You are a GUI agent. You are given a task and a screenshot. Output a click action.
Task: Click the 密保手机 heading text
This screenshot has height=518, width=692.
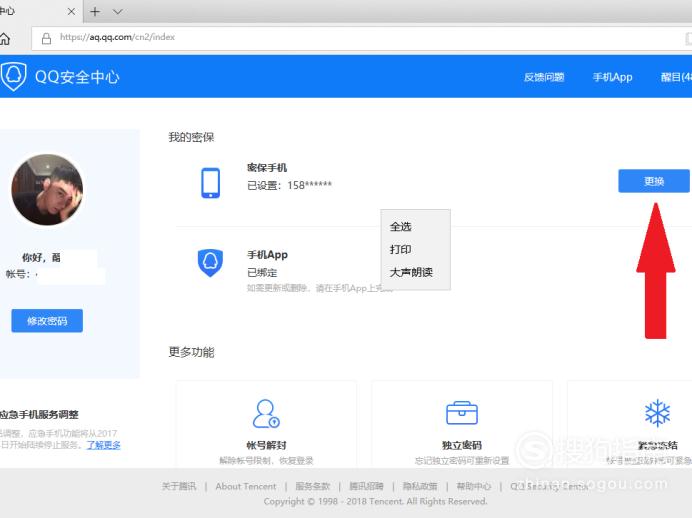267,168
